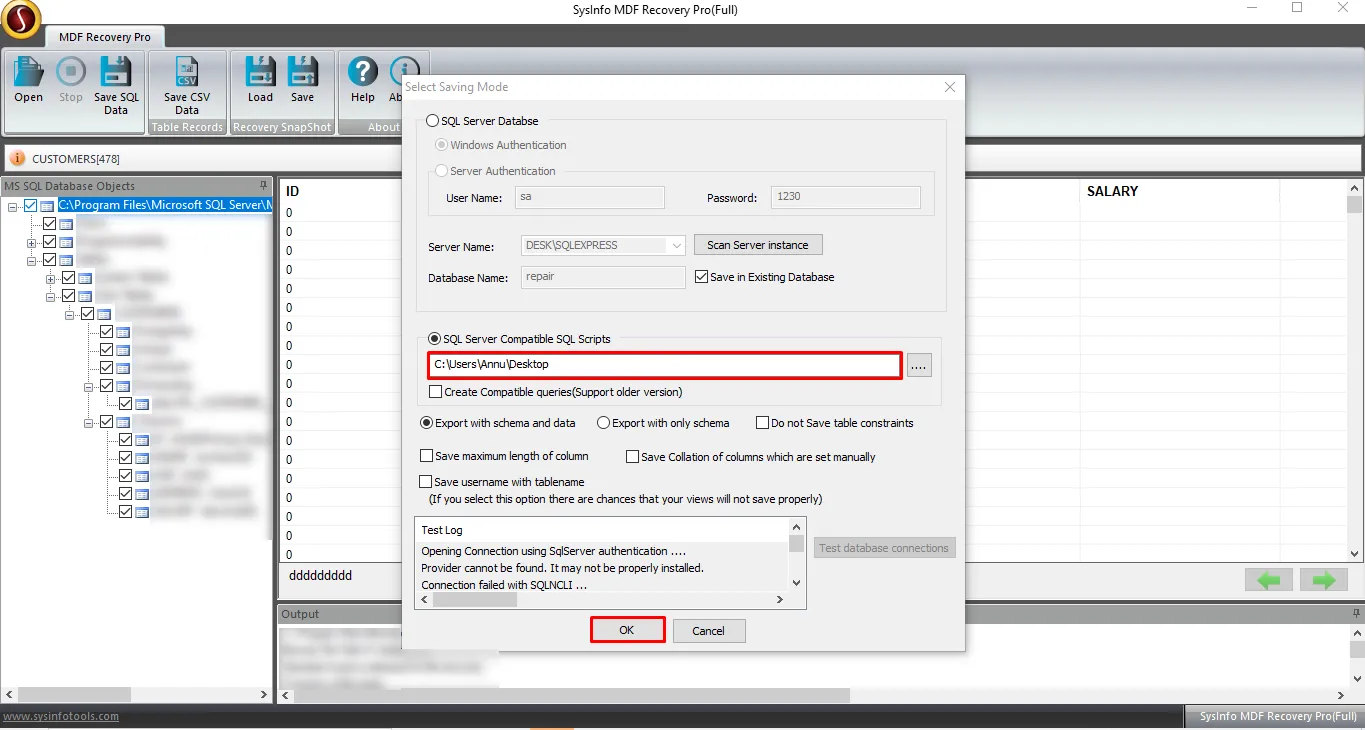Click the User Name field
1365x730 pixels.
[x=590, y=197]
